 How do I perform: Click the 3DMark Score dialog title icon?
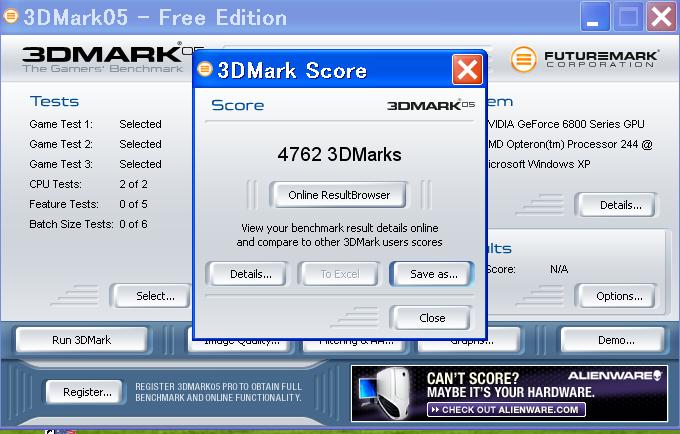[205, 69]
